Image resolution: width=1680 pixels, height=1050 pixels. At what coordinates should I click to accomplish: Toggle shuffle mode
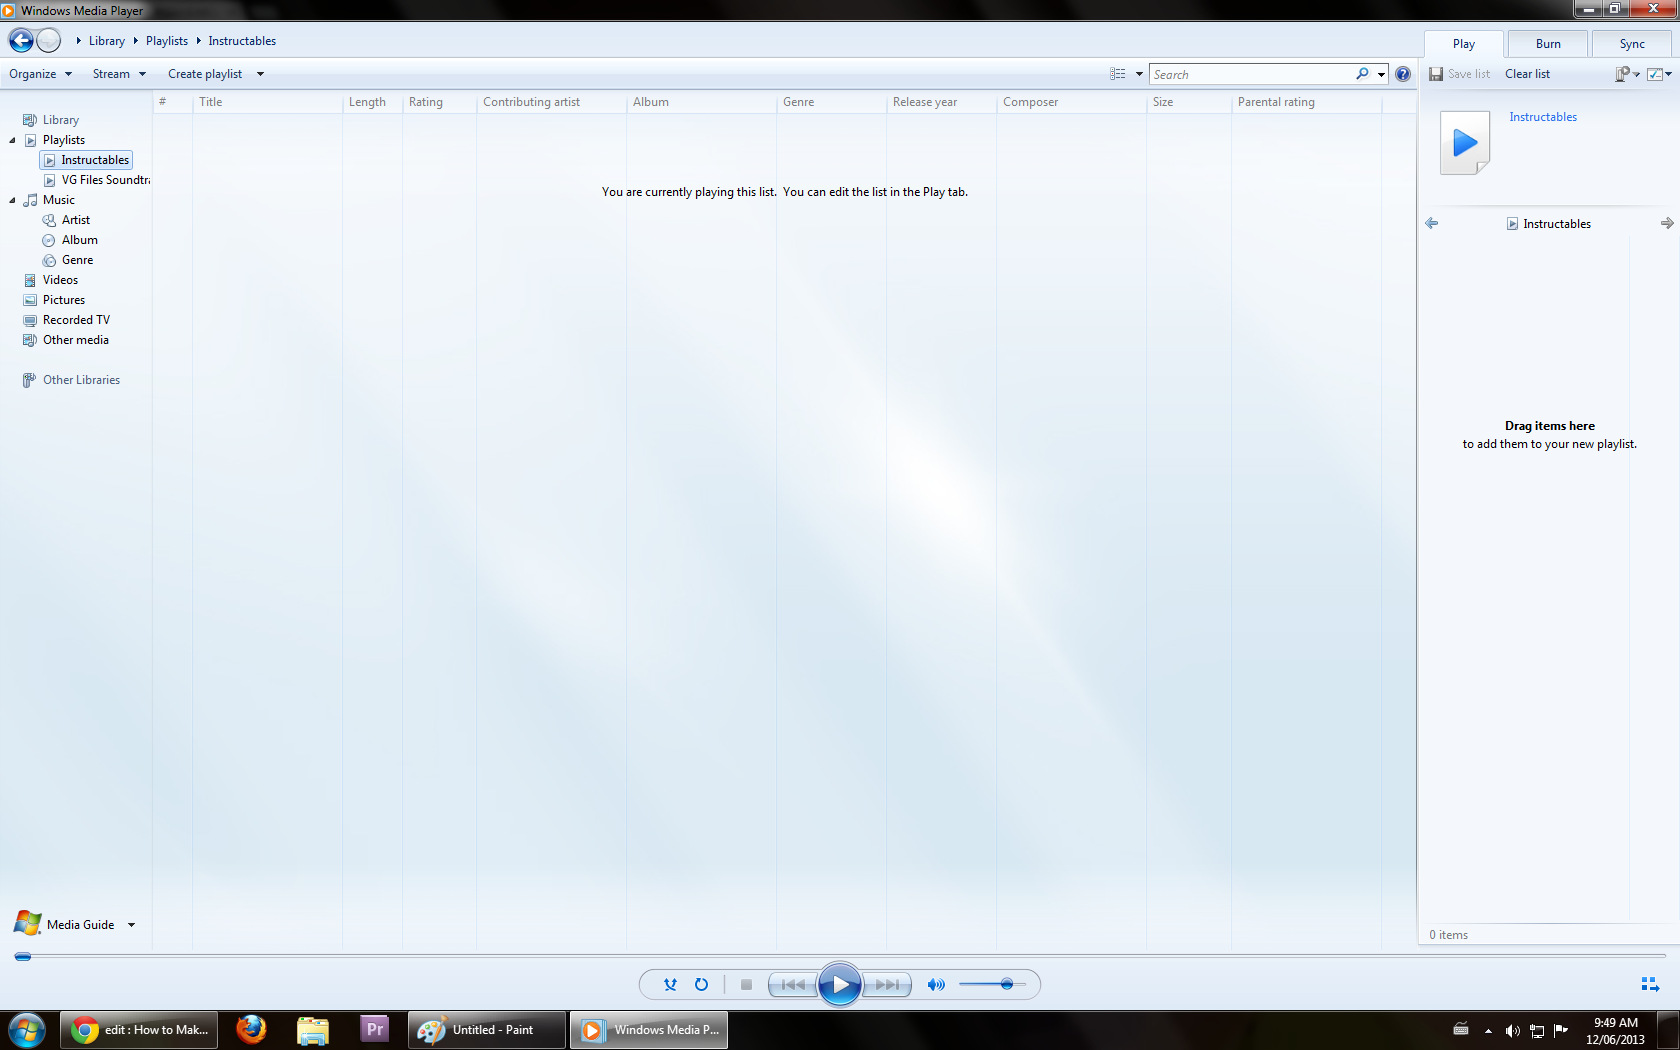pos(670,985)
